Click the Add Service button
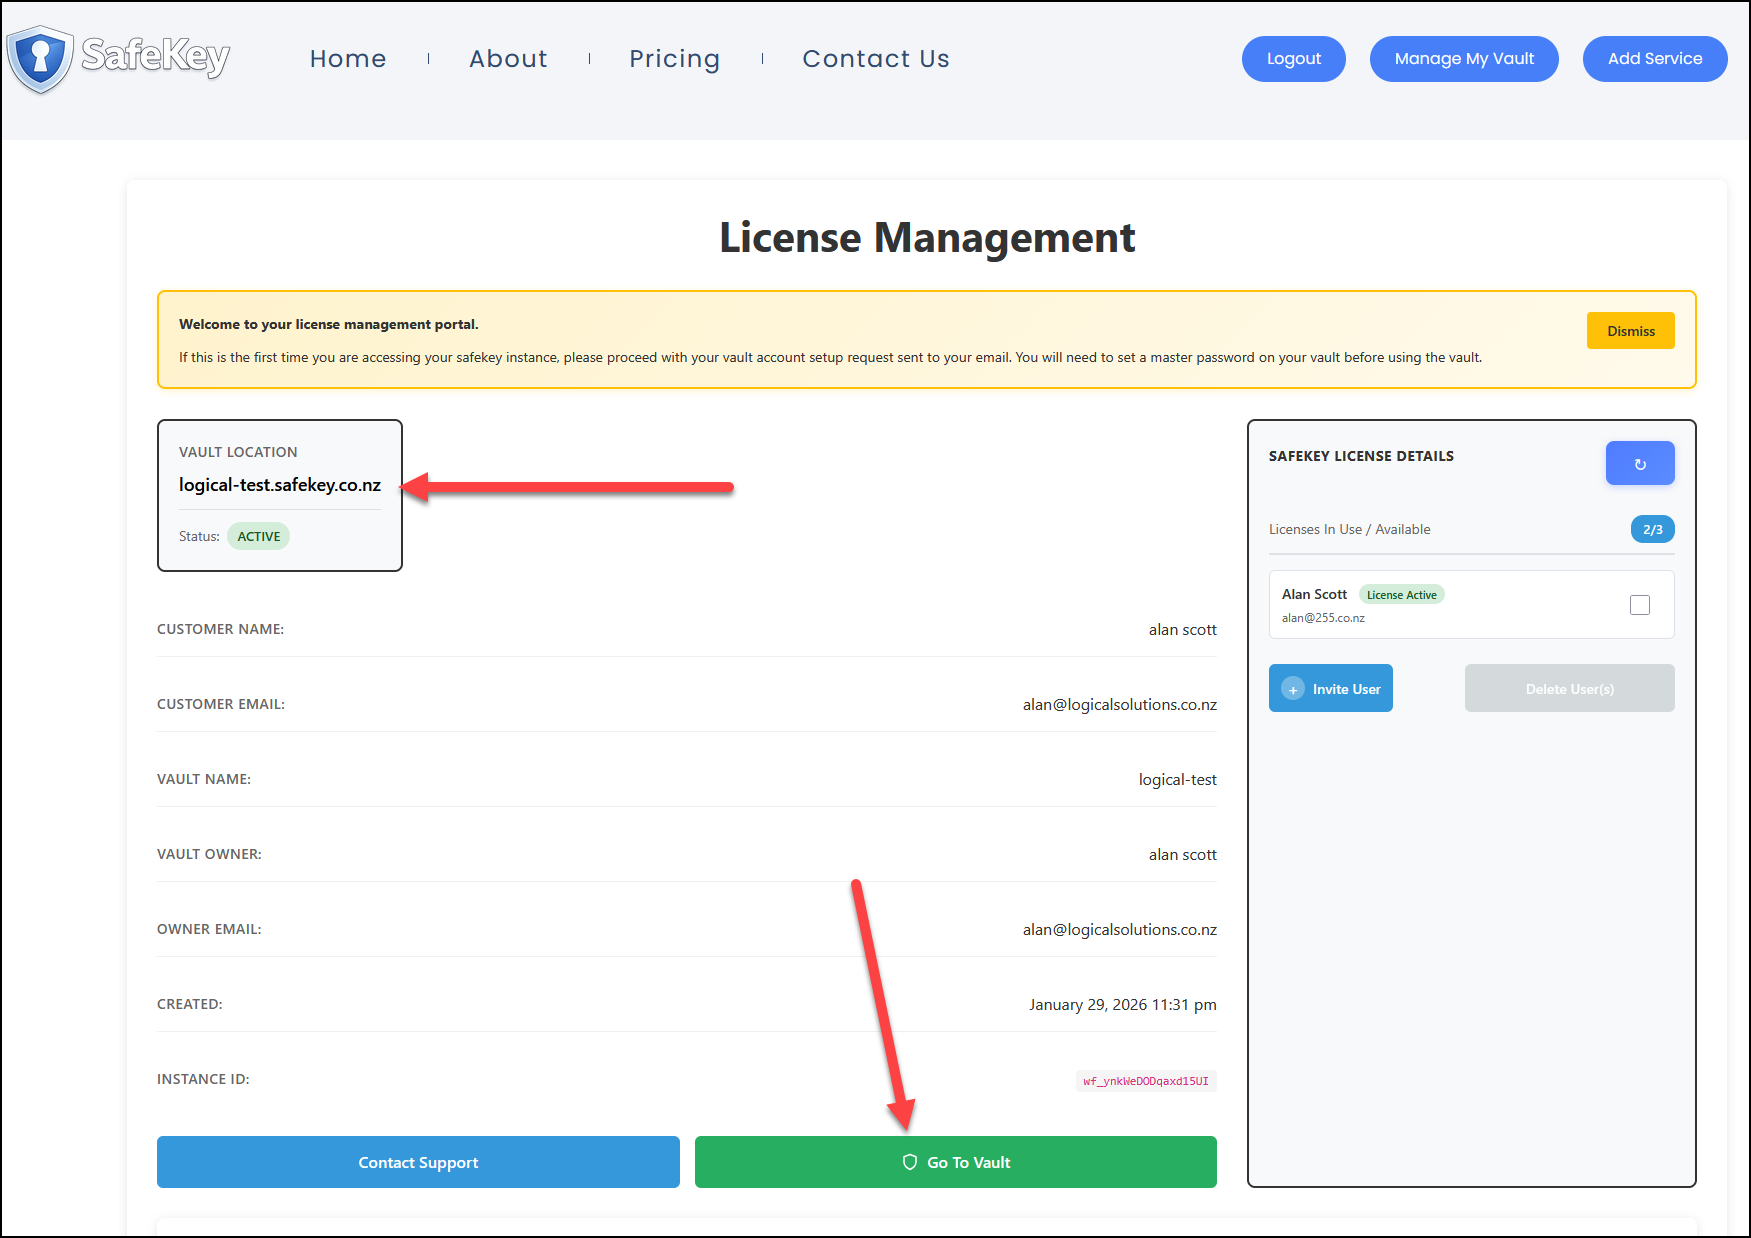This screenshot has width=1751, height=1238. coord(1654,59)
